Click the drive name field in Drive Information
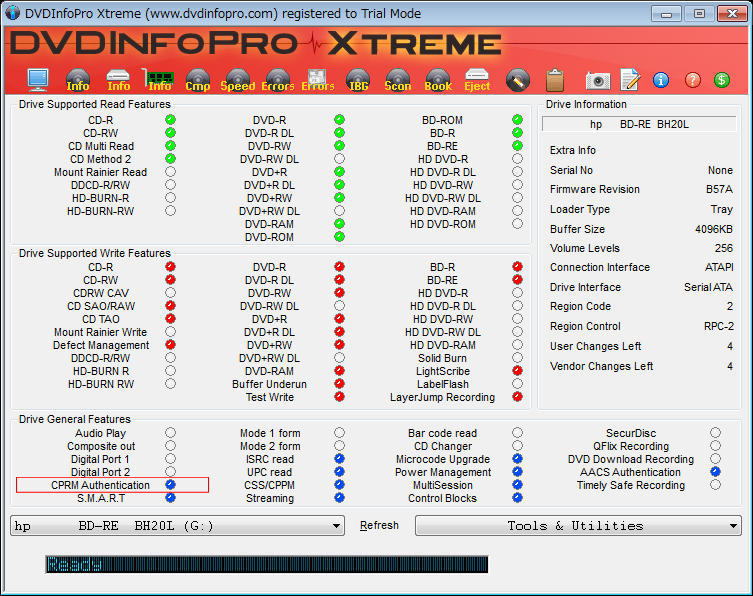753x596 pixels. (639, 124)
